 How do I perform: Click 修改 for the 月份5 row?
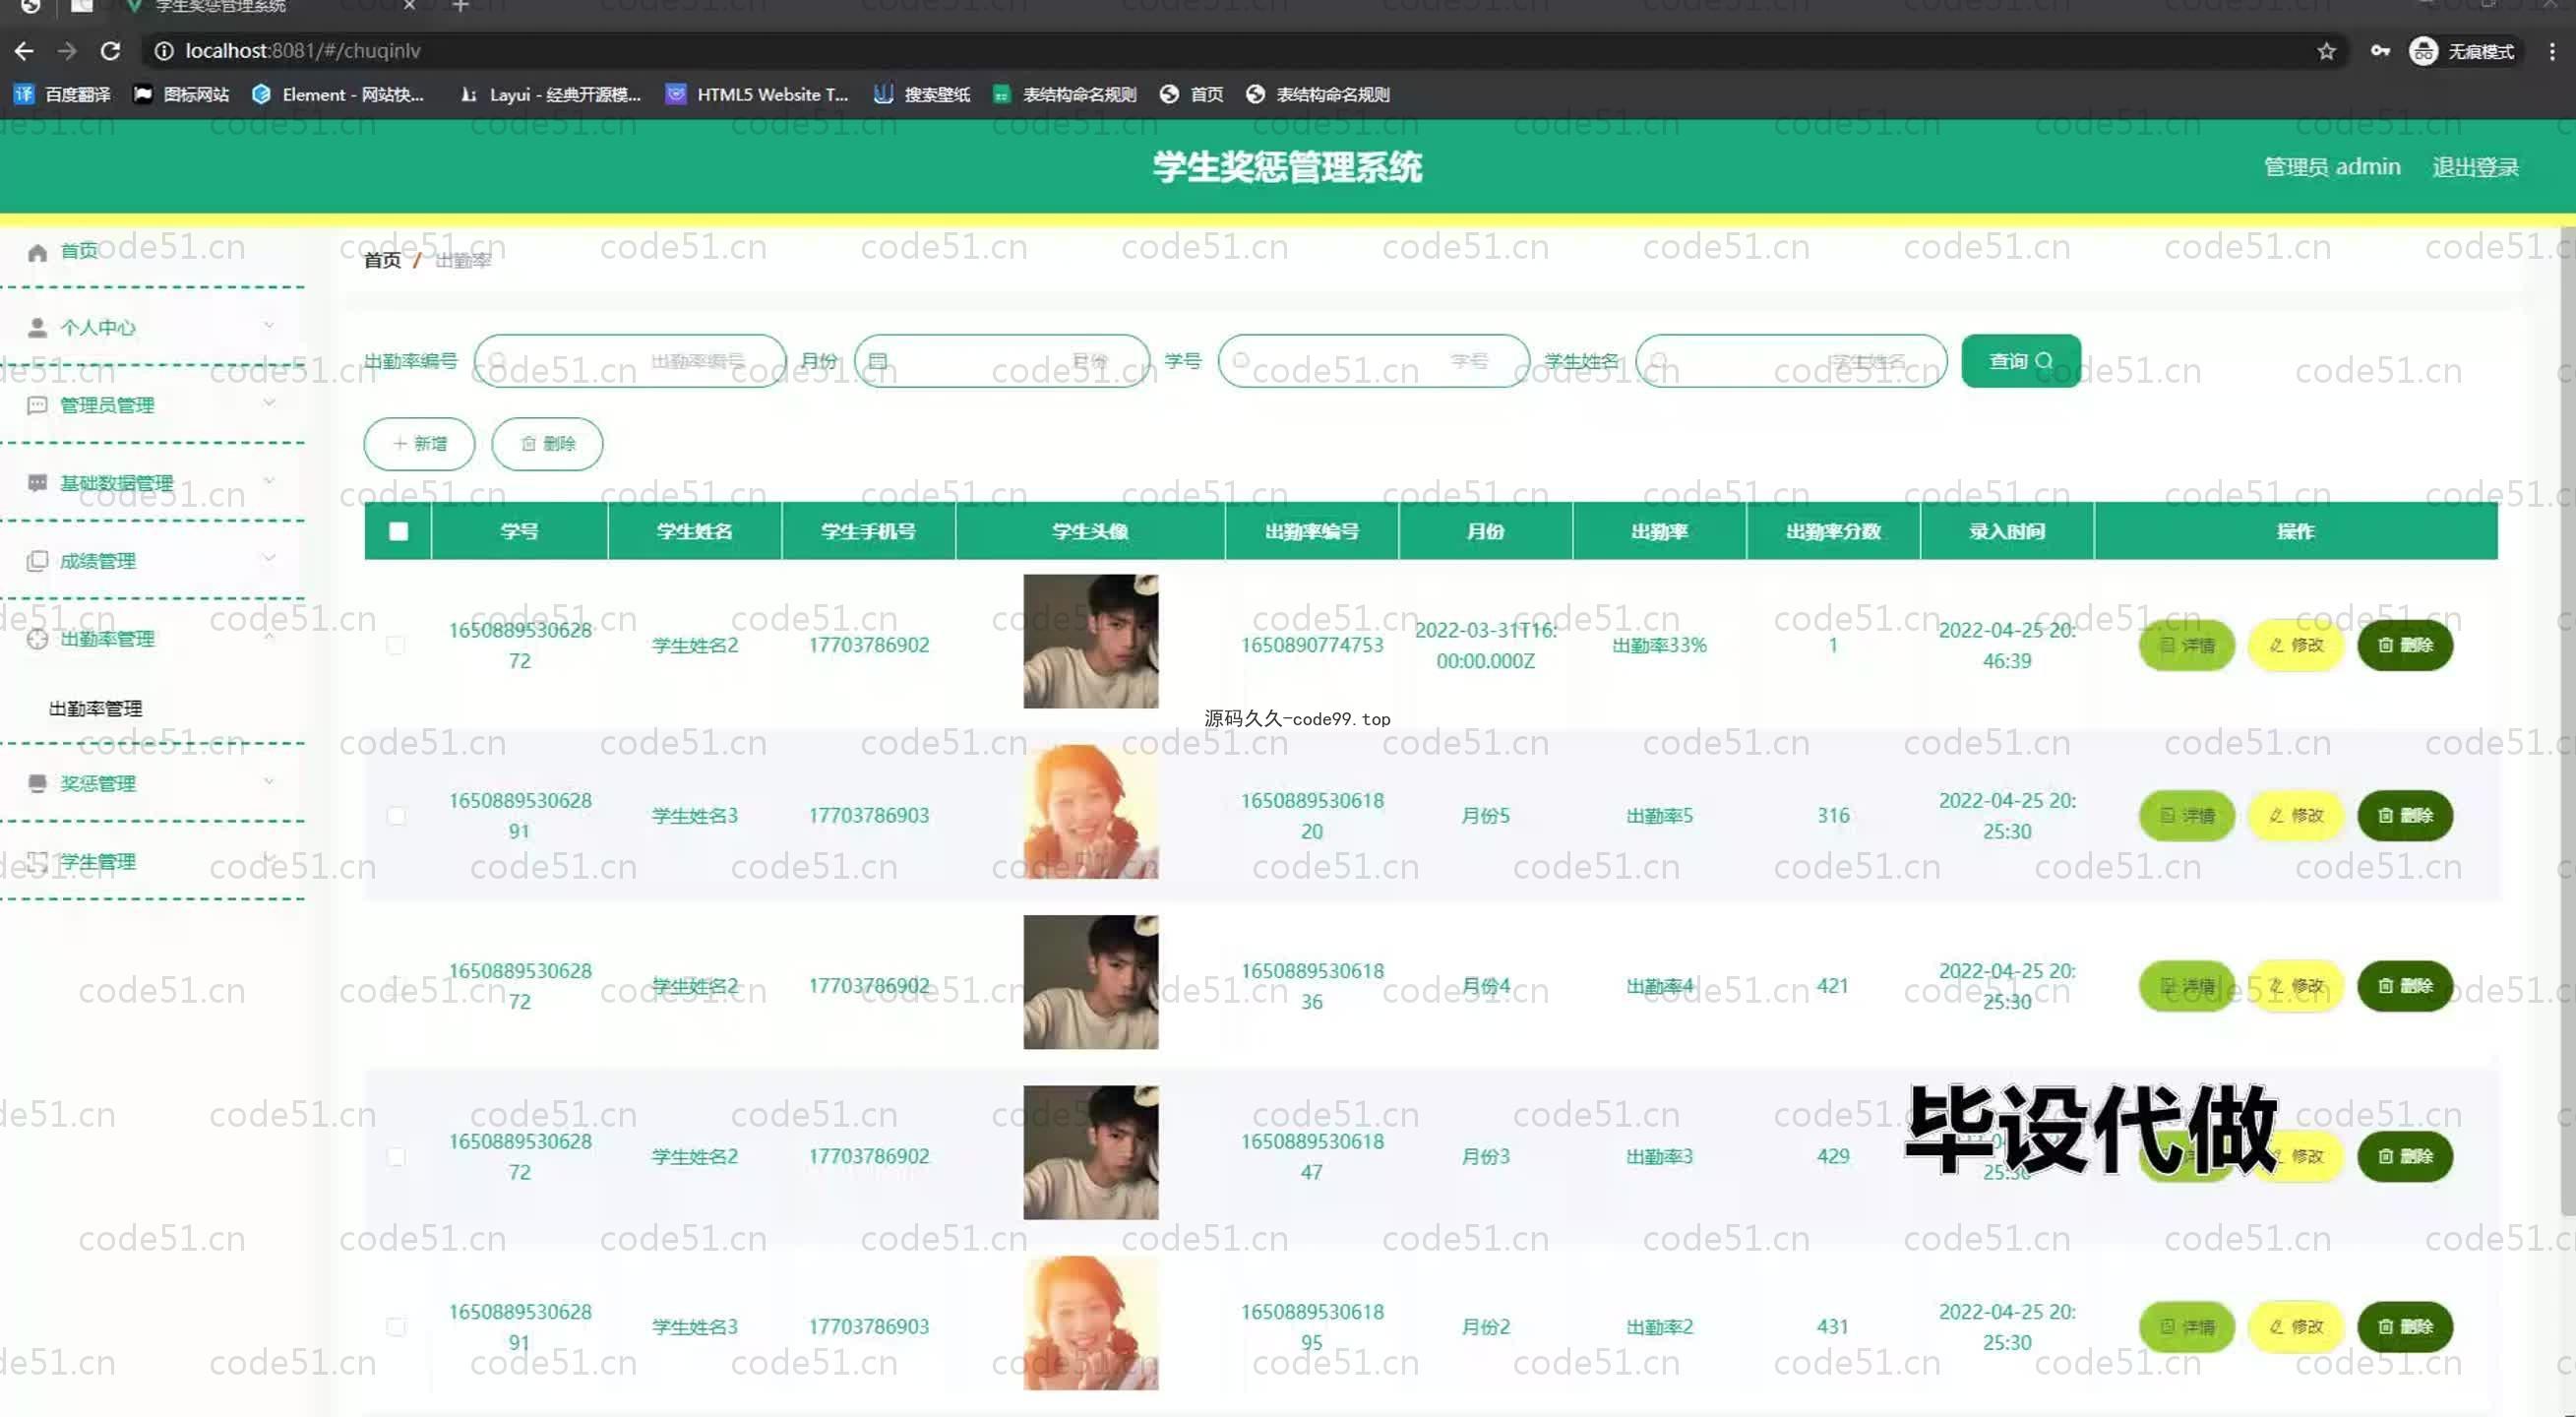tap(2295, 816)
